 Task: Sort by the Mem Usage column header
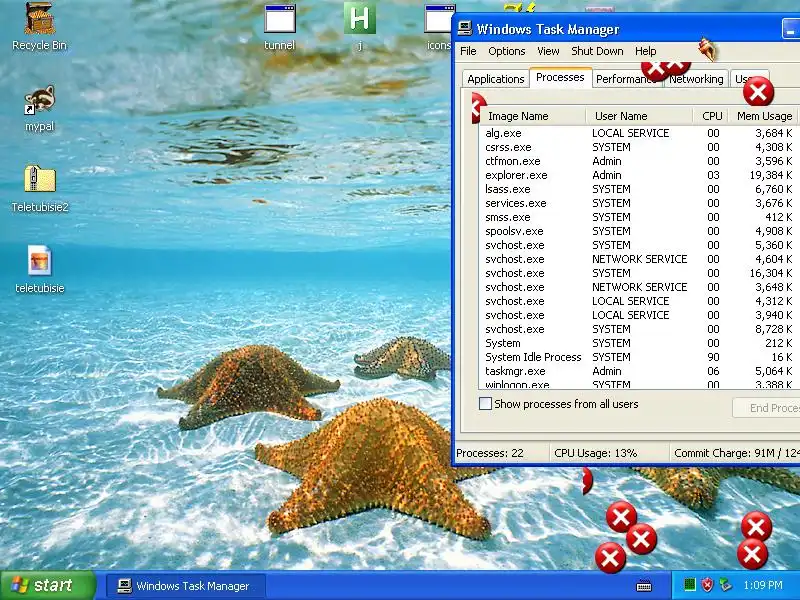763,116
